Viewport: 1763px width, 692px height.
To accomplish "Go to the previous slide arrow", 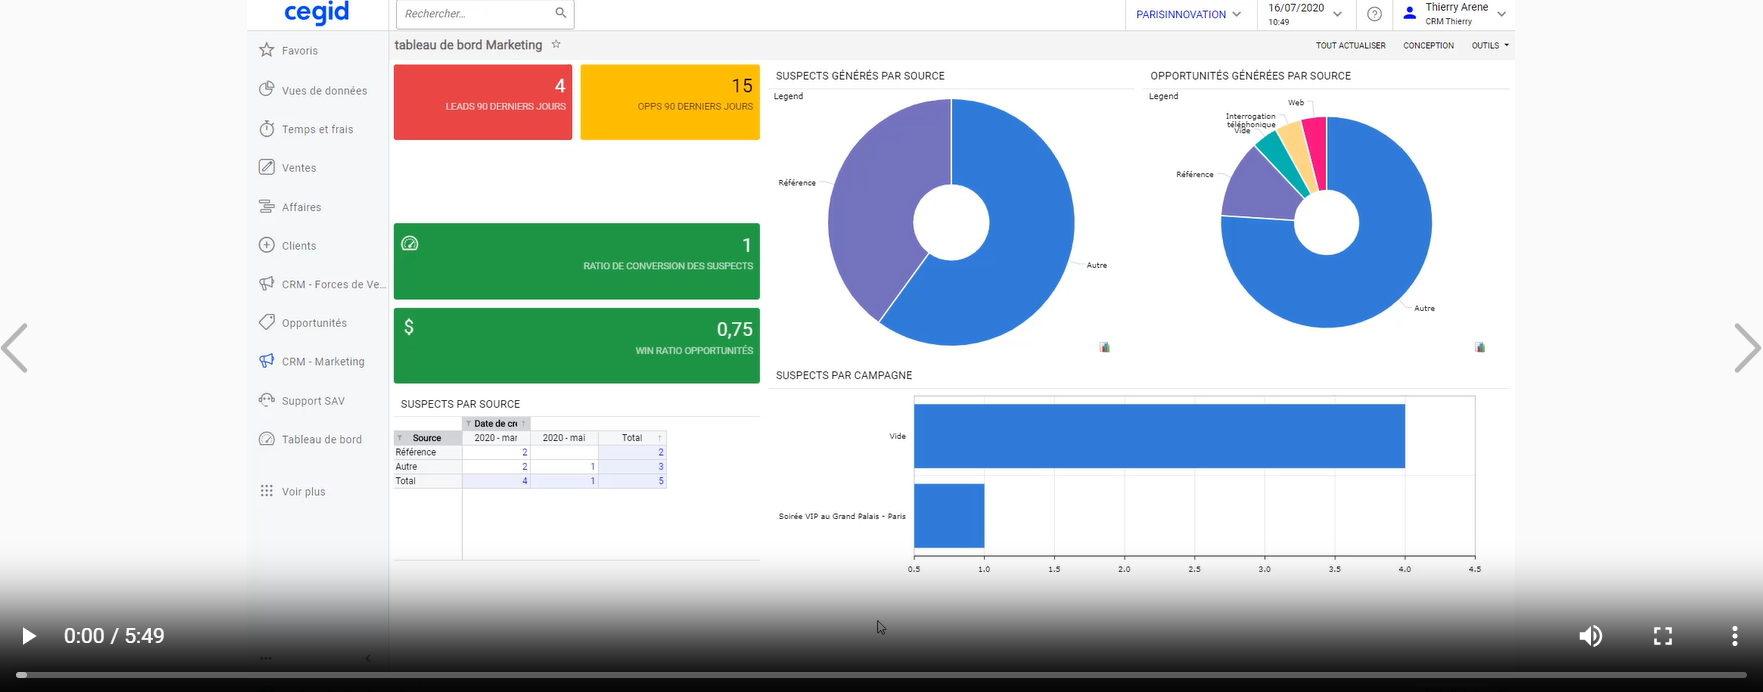I will [x=15, y=348].
